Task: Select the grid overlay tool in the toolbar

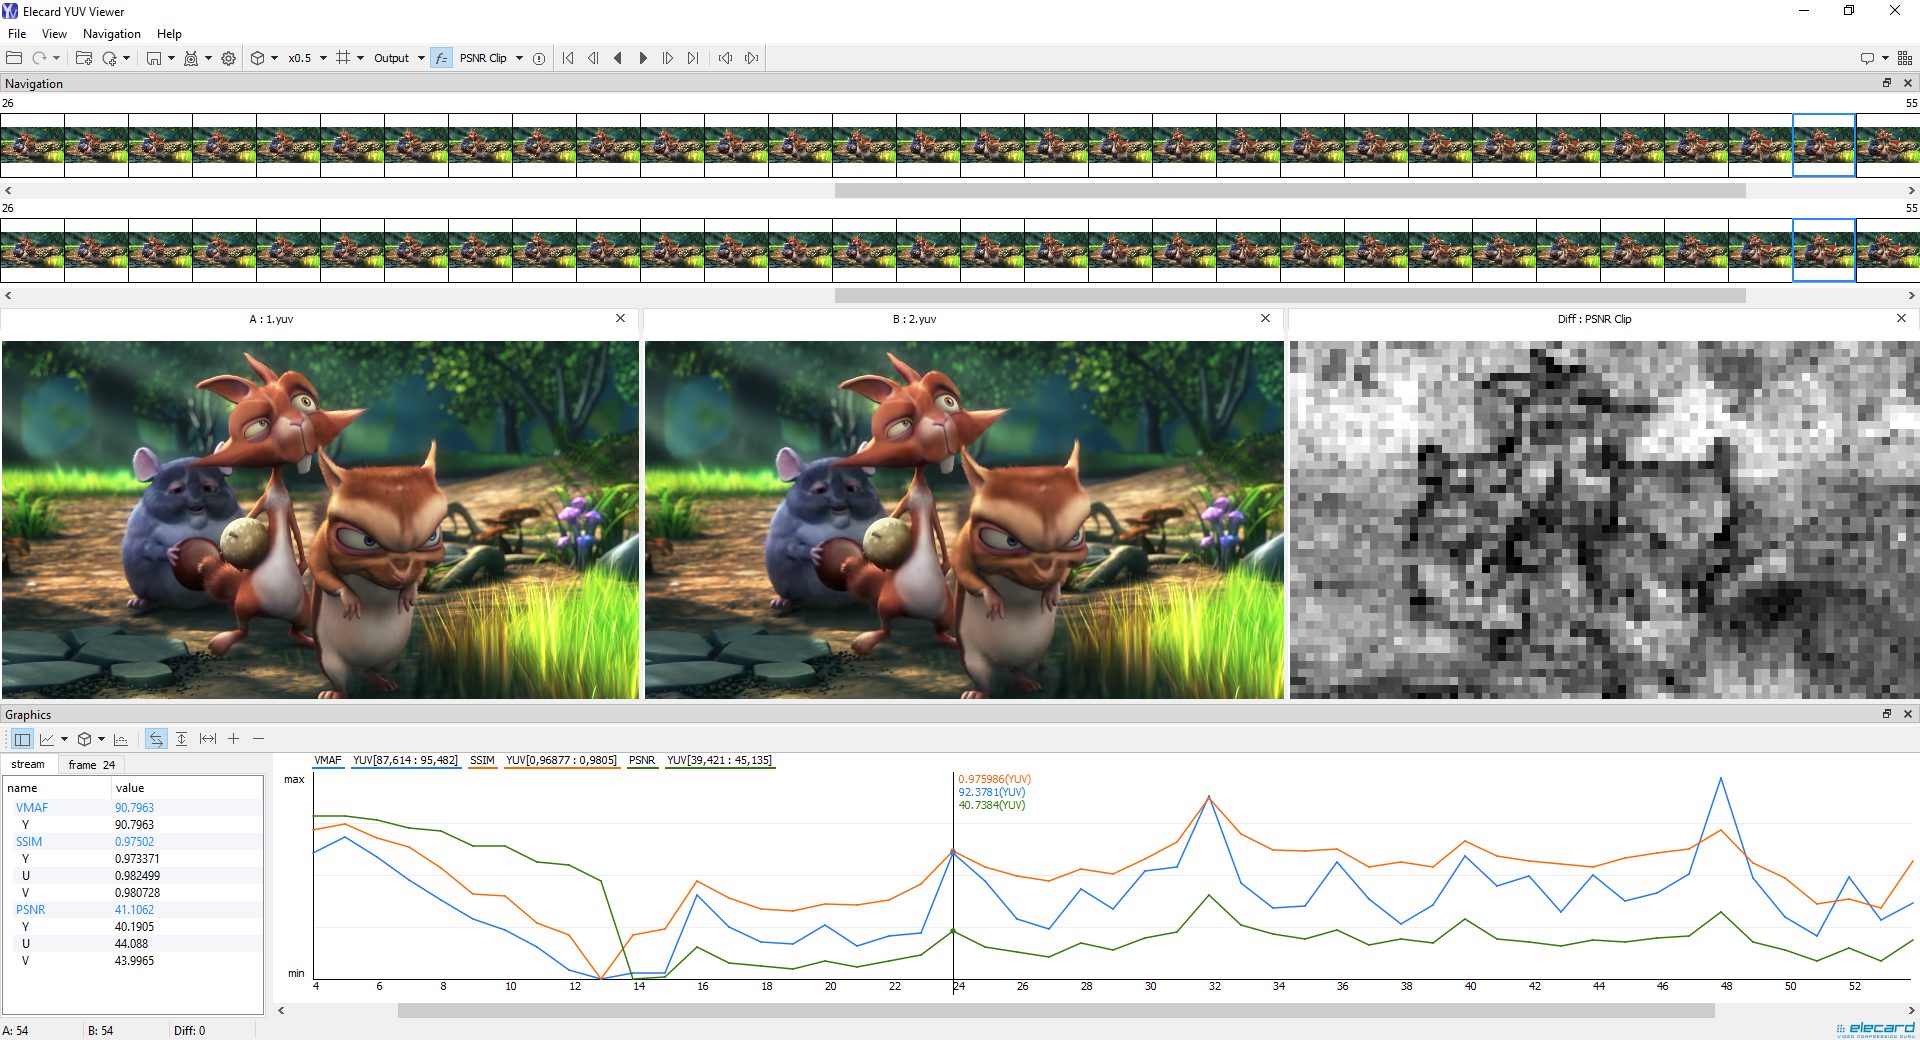Action: click(344, 58)
